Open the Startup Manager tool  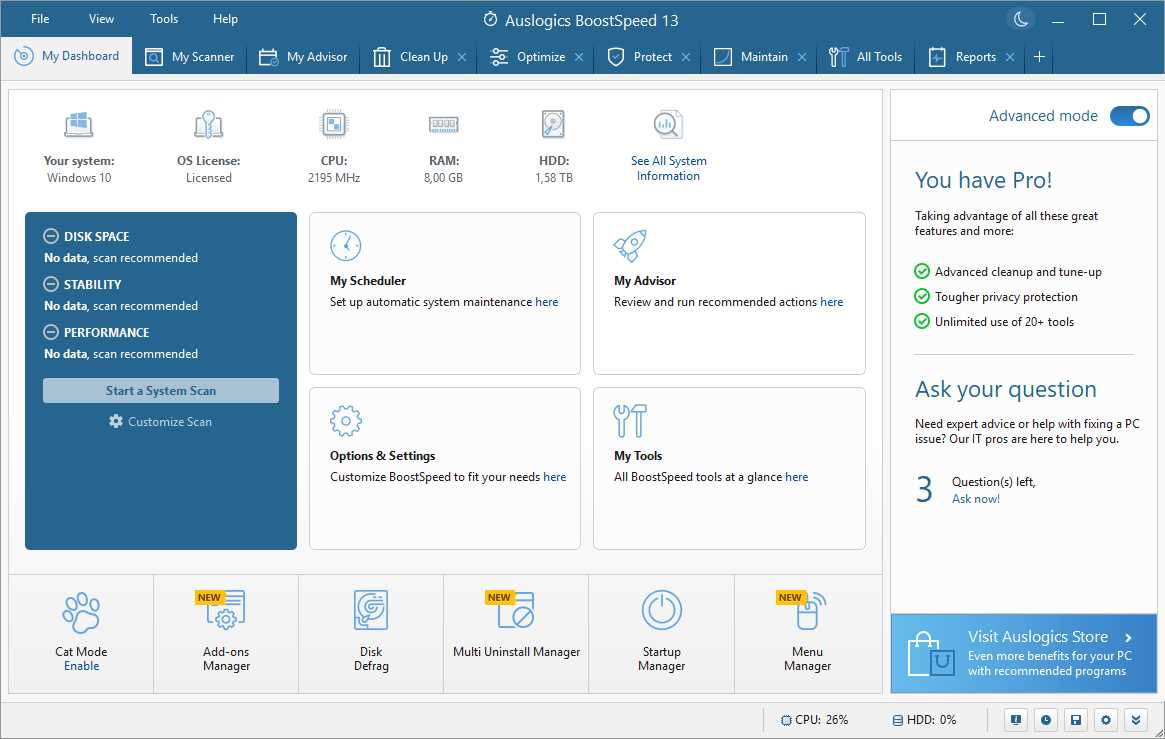coord(661,634)
